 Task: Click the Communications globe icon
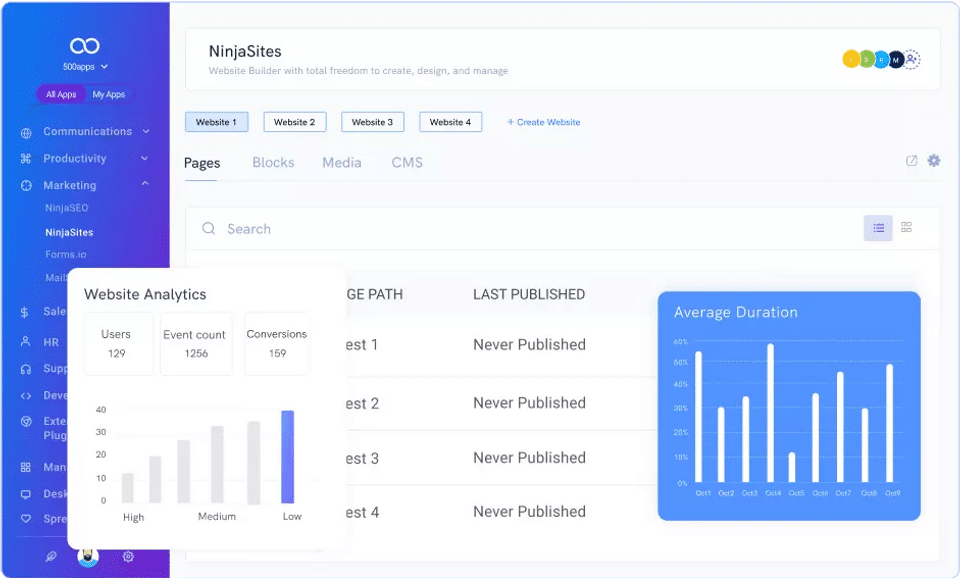tap(26, 132)
